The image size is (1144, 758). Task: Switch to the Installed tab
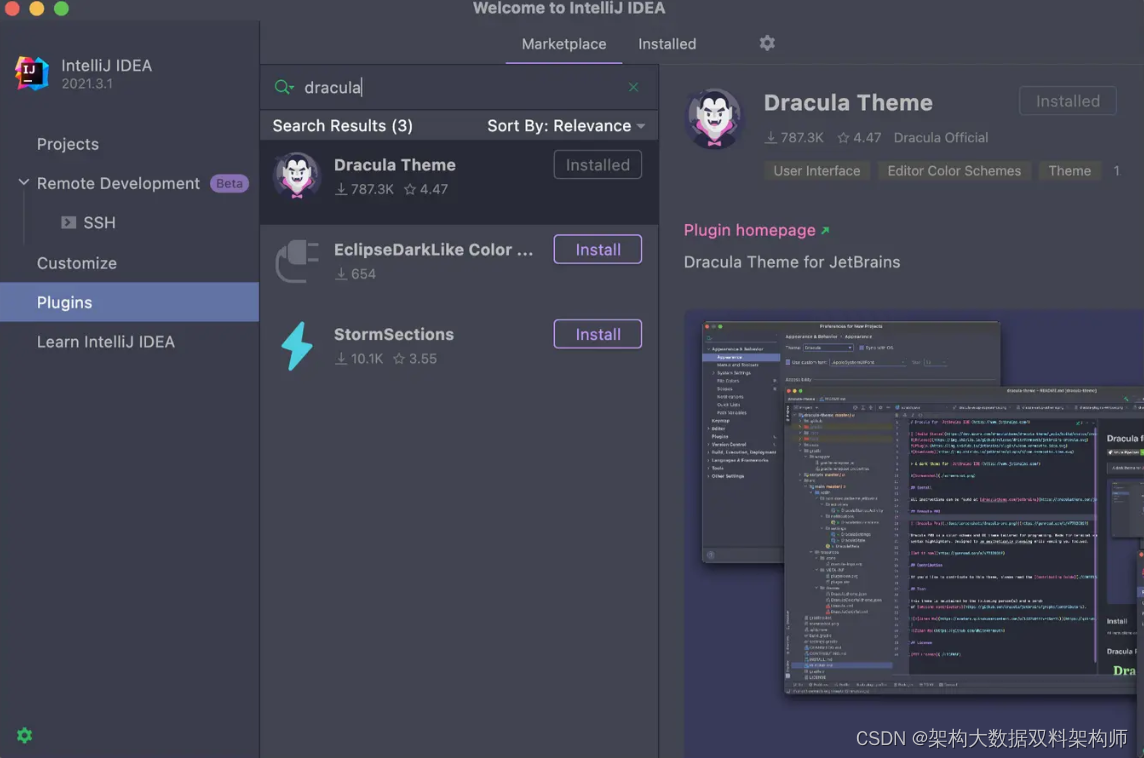(x=667, y=44)
